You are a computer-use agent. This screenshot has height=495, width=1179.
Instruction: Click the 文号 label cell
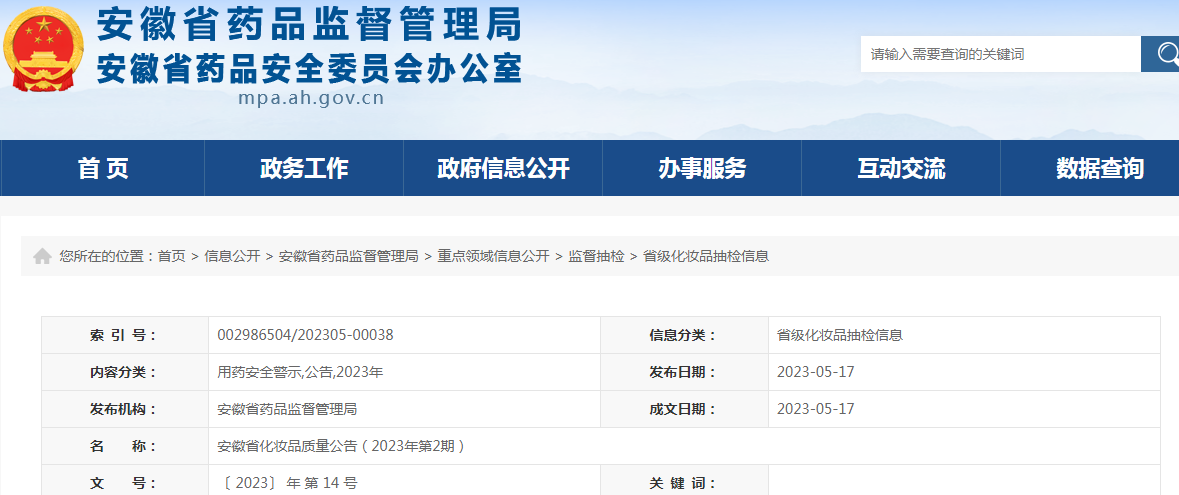pos(125,481)
